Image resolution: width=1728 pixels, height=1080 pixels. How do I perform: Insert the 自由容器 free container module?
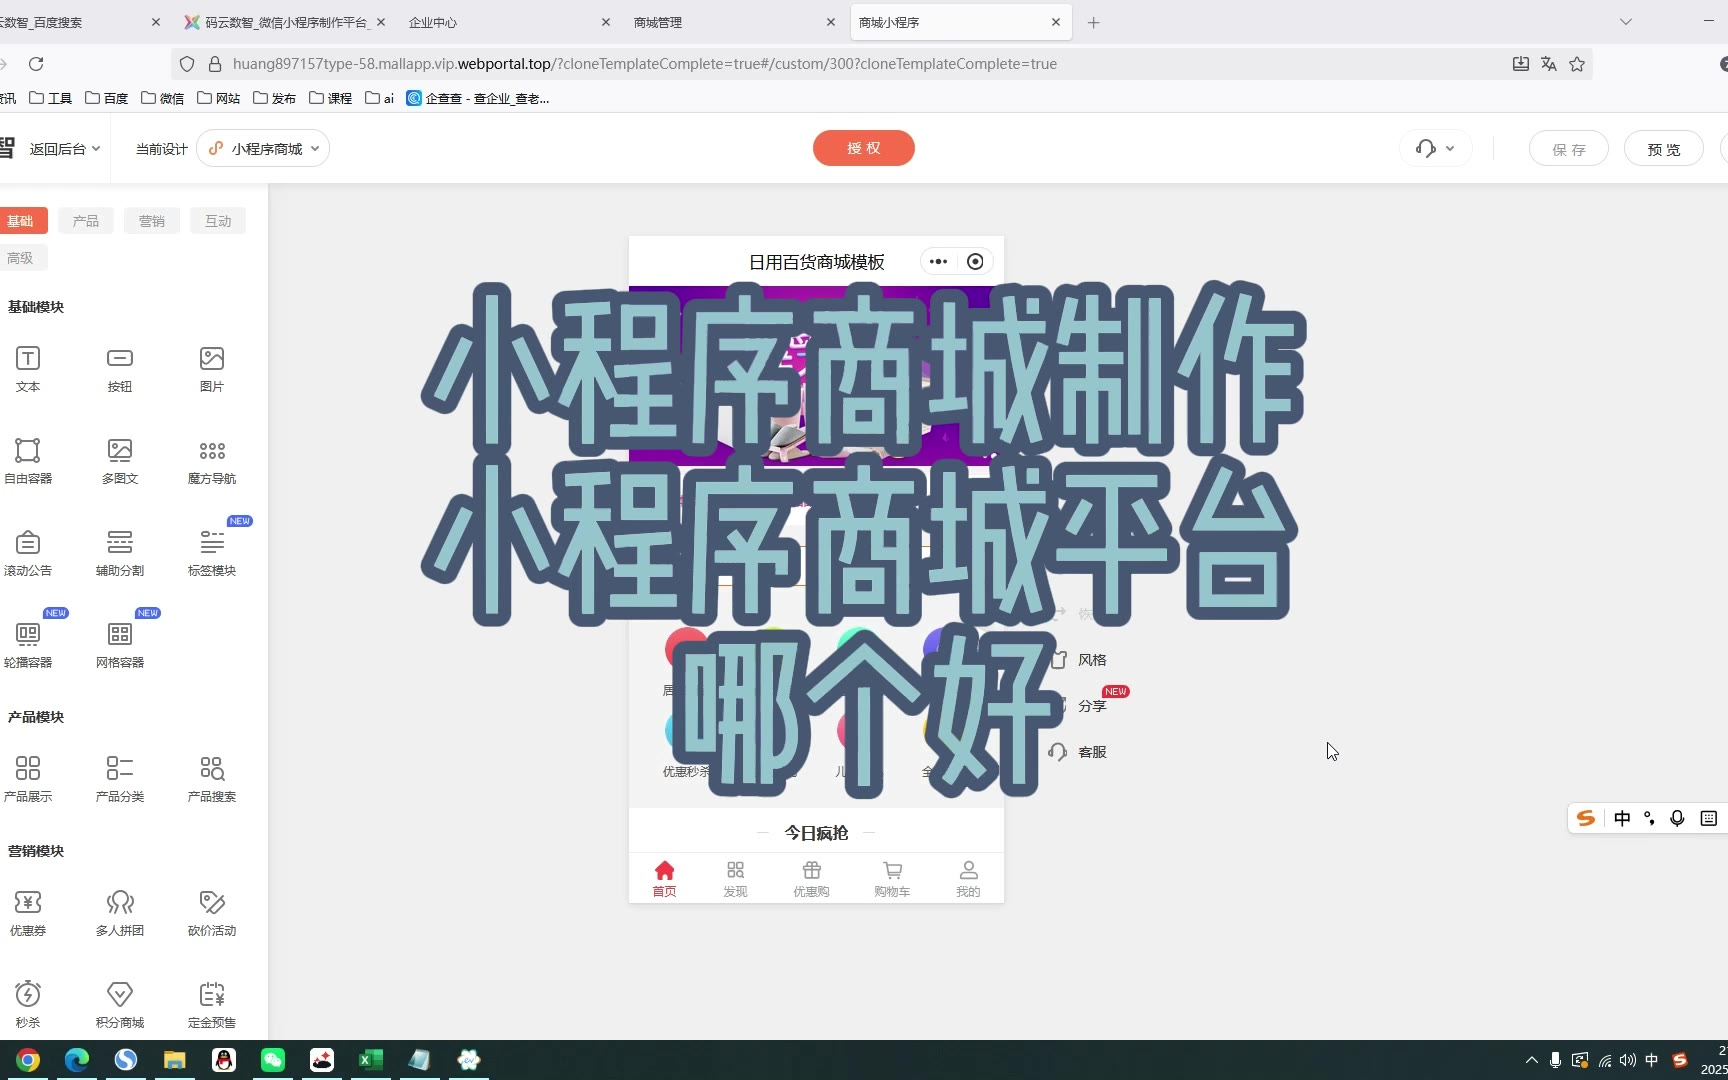coord(28,461)
